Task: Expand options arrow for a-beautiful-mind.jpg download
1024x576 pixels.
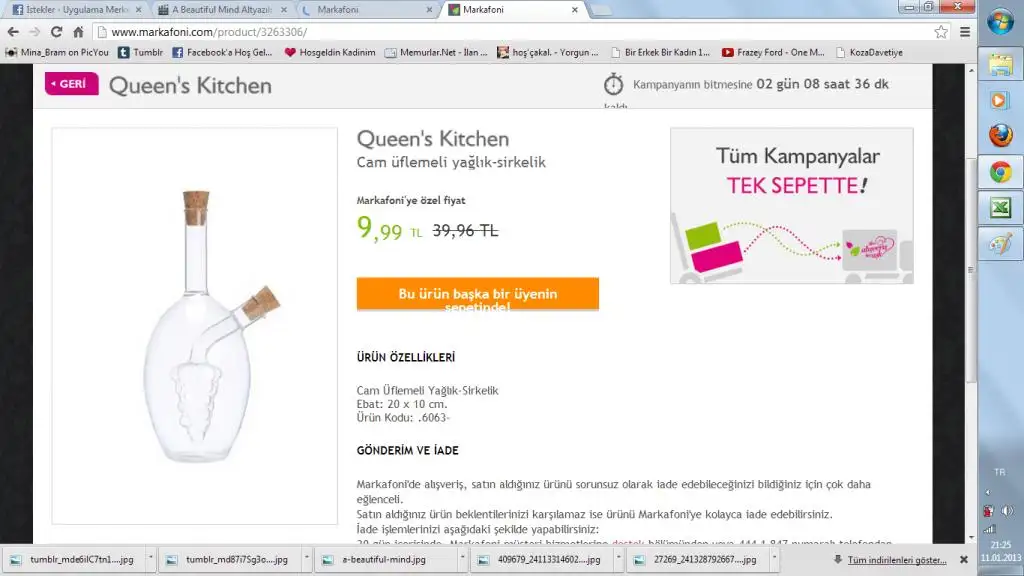Action: 462,559
